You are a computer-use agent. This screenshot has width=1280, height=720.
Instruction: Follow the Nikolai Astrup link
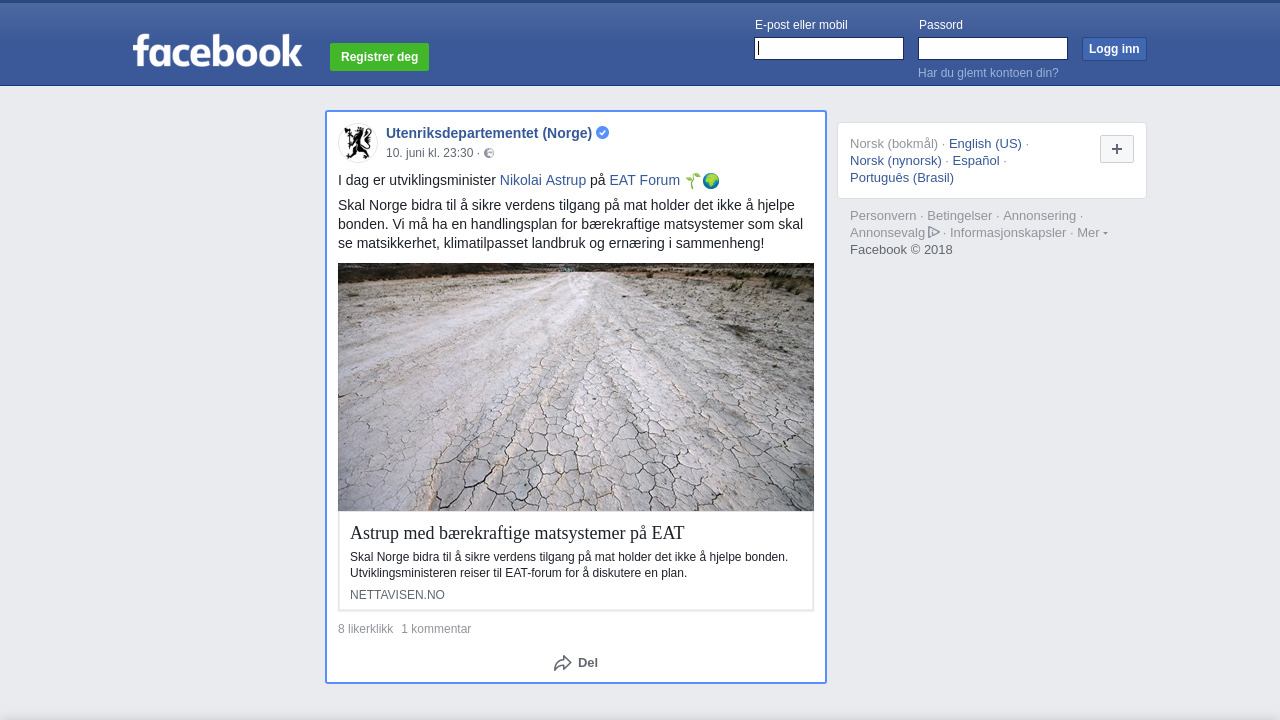(543, 181)
